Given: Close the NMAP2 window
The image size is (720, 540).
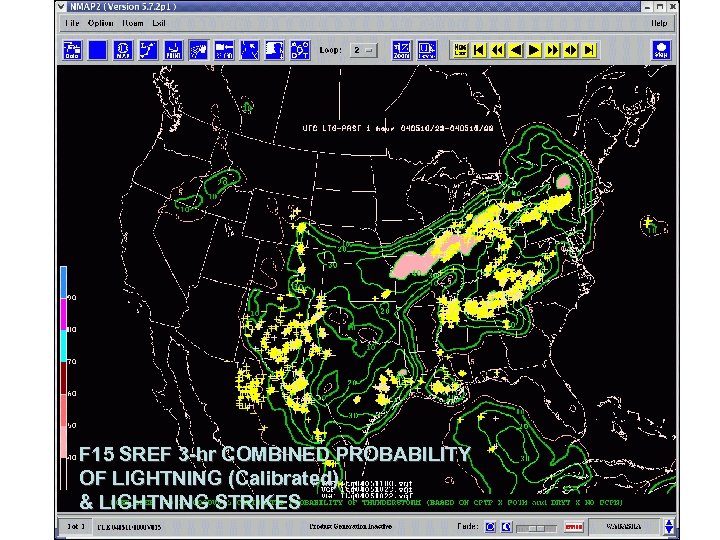Looking at the screenshot, I should point(673,6).
